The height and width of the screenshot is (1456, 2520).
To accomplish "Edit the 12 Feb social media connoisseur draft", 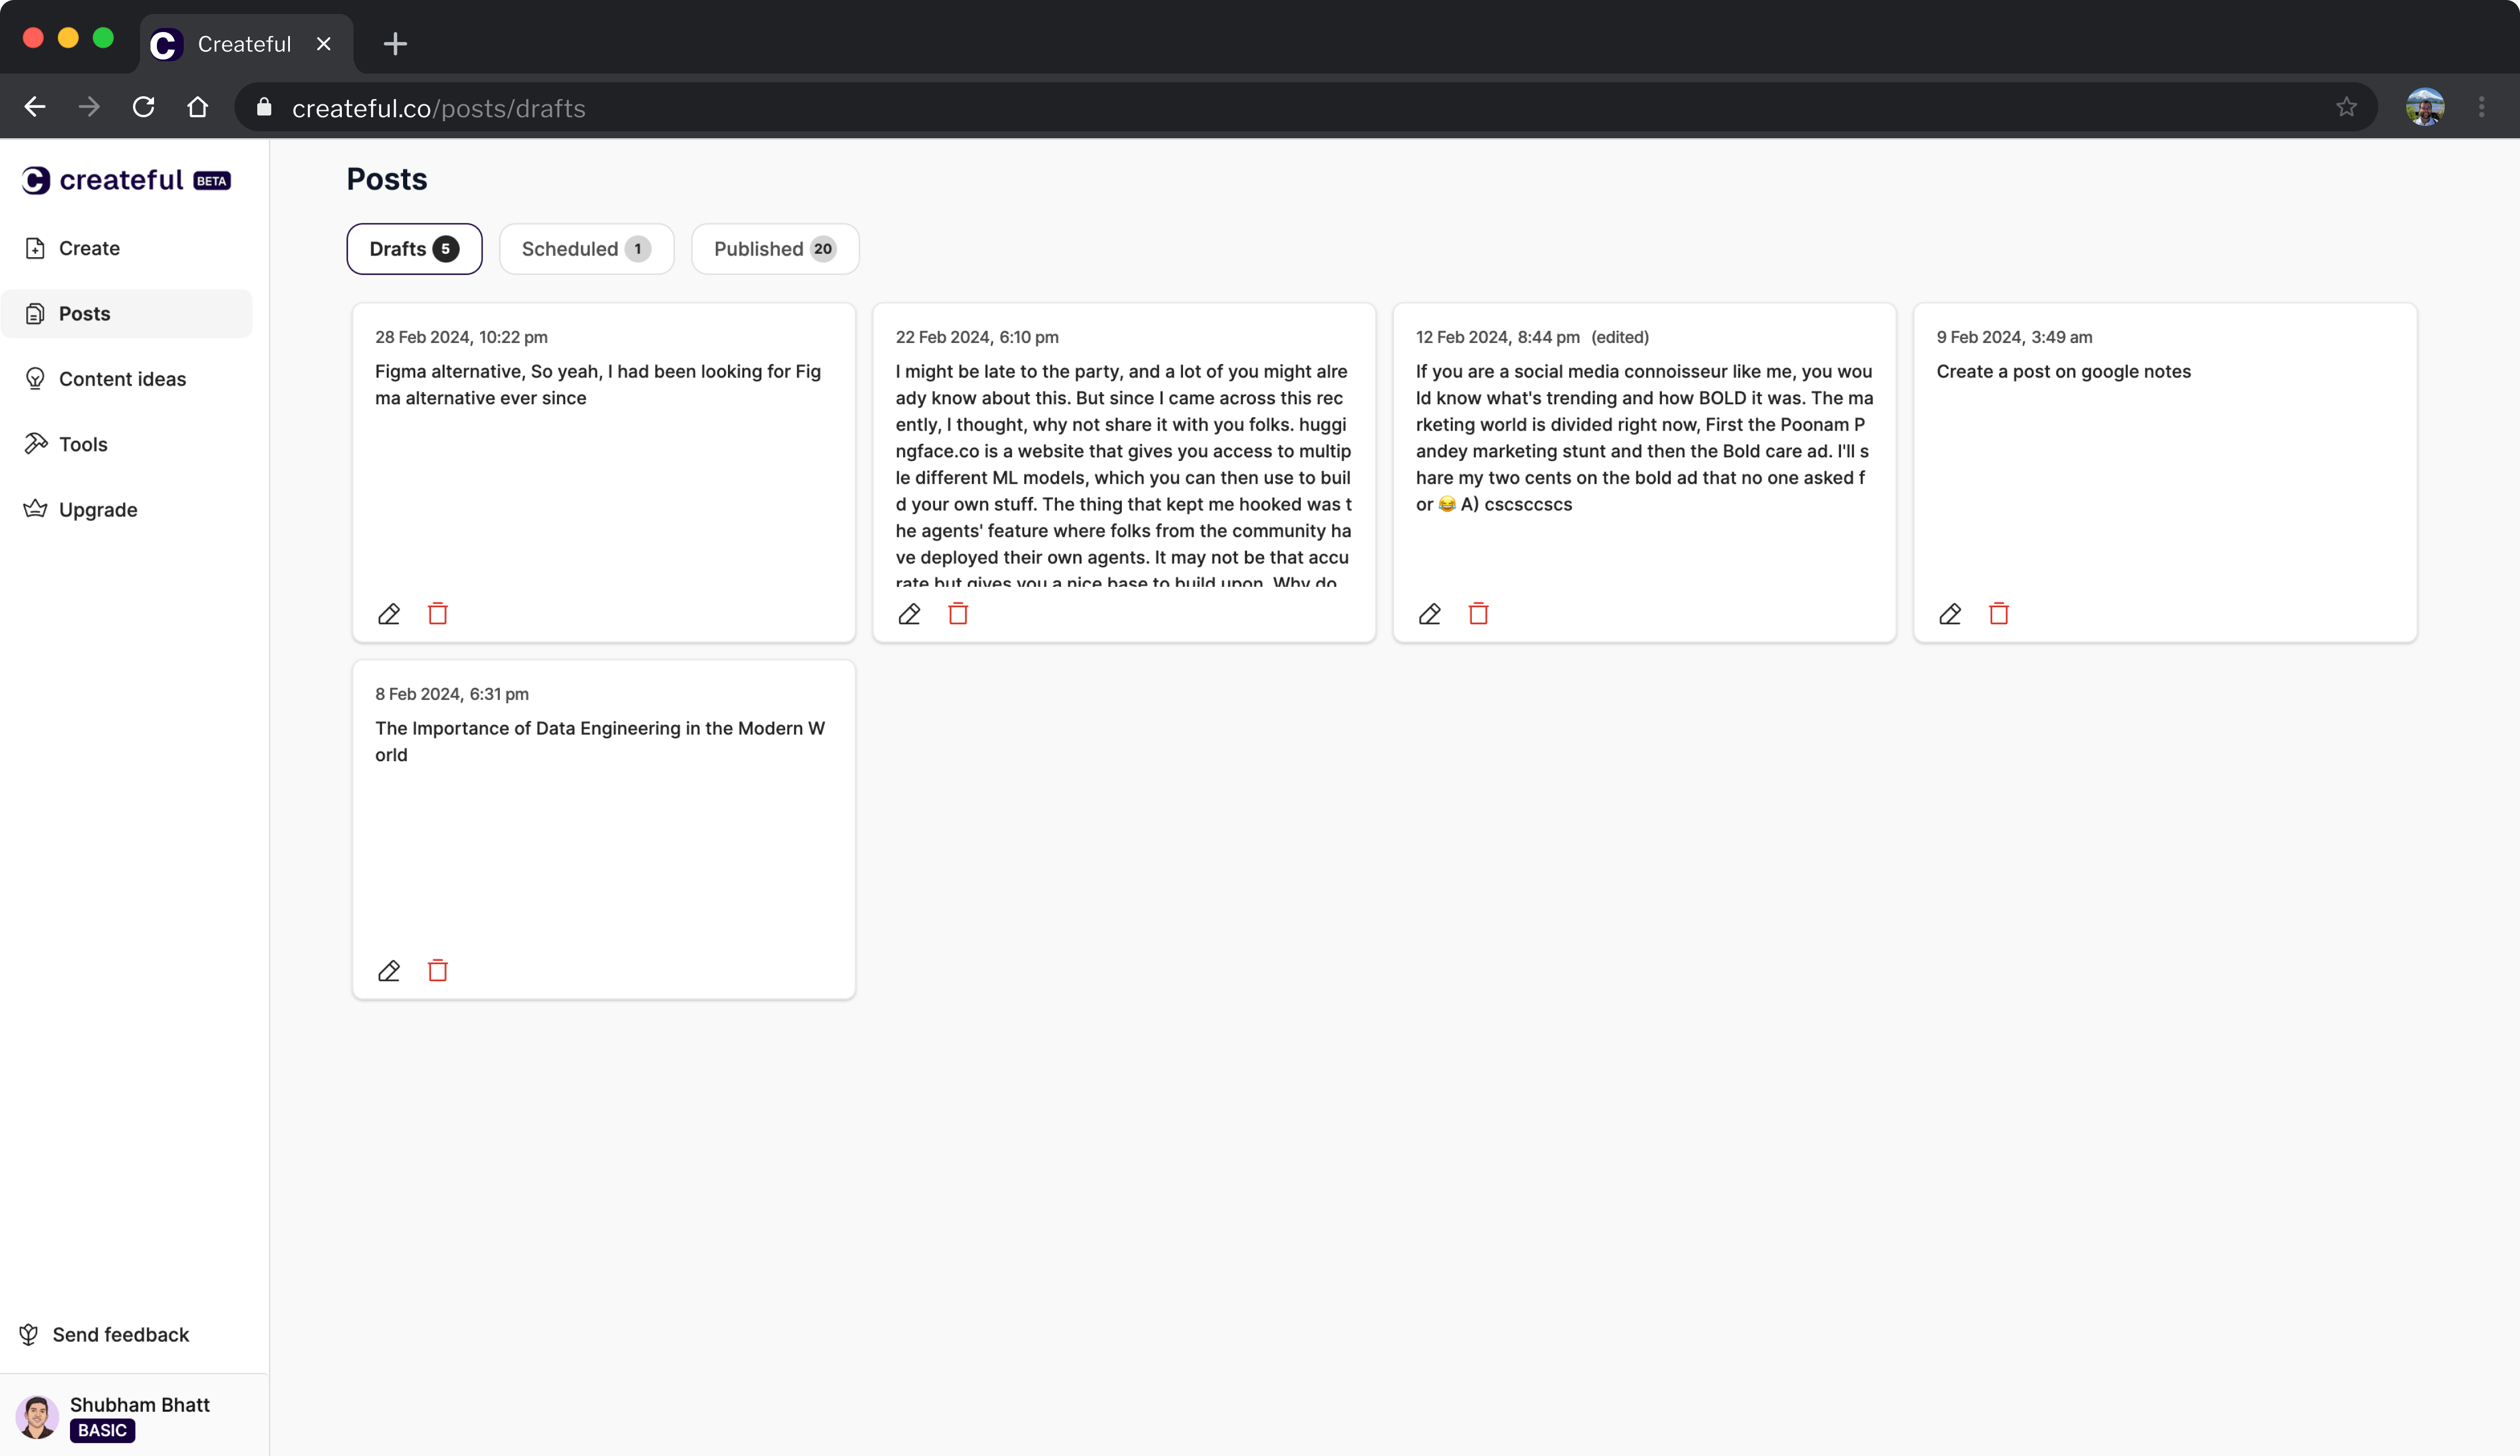I will click(x=1430, y=614).
